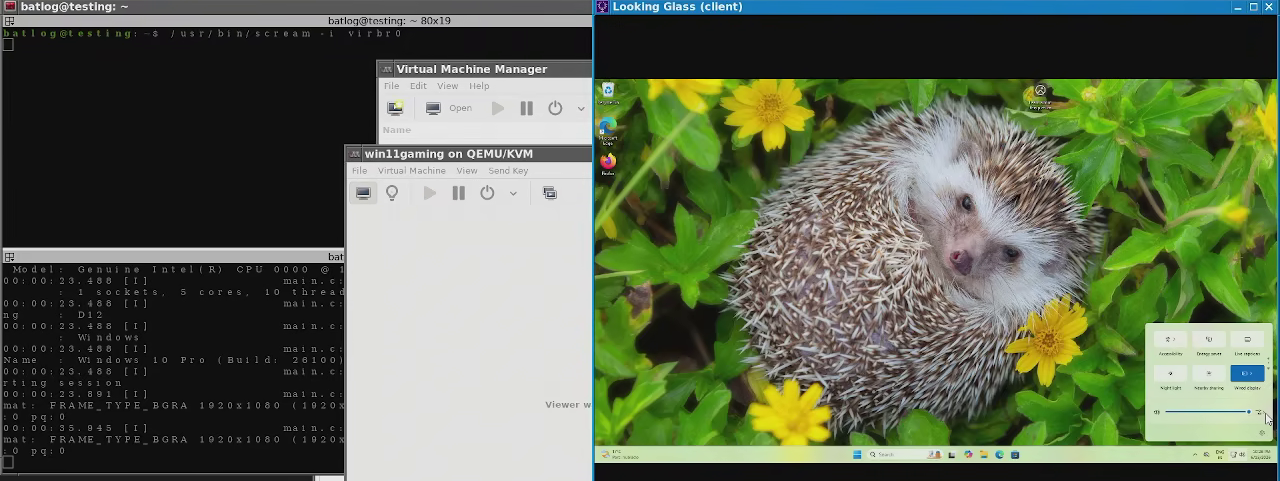Expand Accessibility options in quick settings

click(x=1170, y=340)
